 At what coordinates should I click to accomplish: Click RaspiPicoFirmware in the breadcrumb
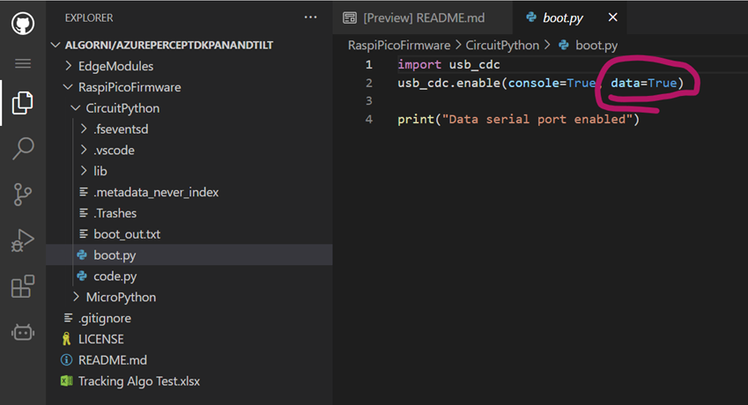tap(399, 45)
